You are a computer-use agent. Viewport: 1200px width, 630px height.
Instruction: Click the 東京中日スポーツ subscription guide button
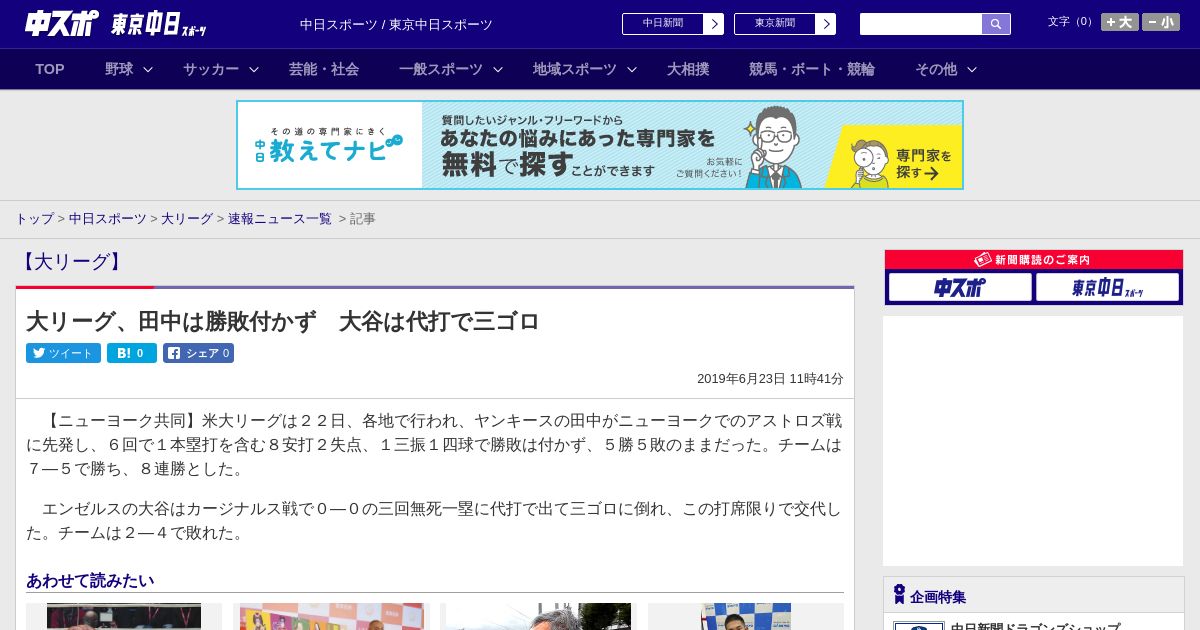click(x=1107, y=288)
